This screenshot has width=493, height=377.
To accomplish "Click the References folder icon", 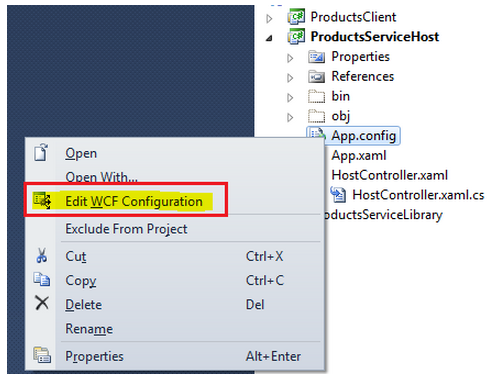I will pos(316,77).
